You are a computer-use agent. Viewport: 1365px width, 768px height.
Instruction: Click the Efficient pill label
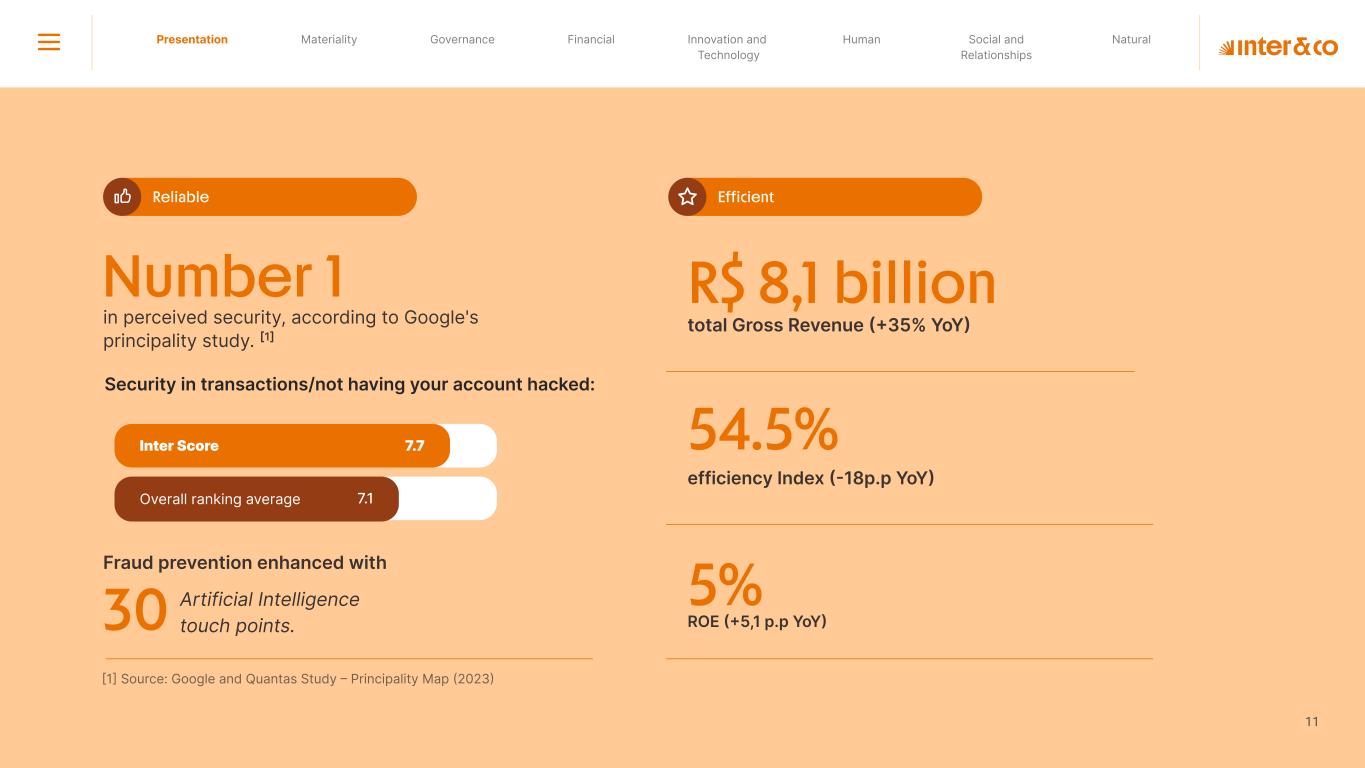[x=746, y=197]
